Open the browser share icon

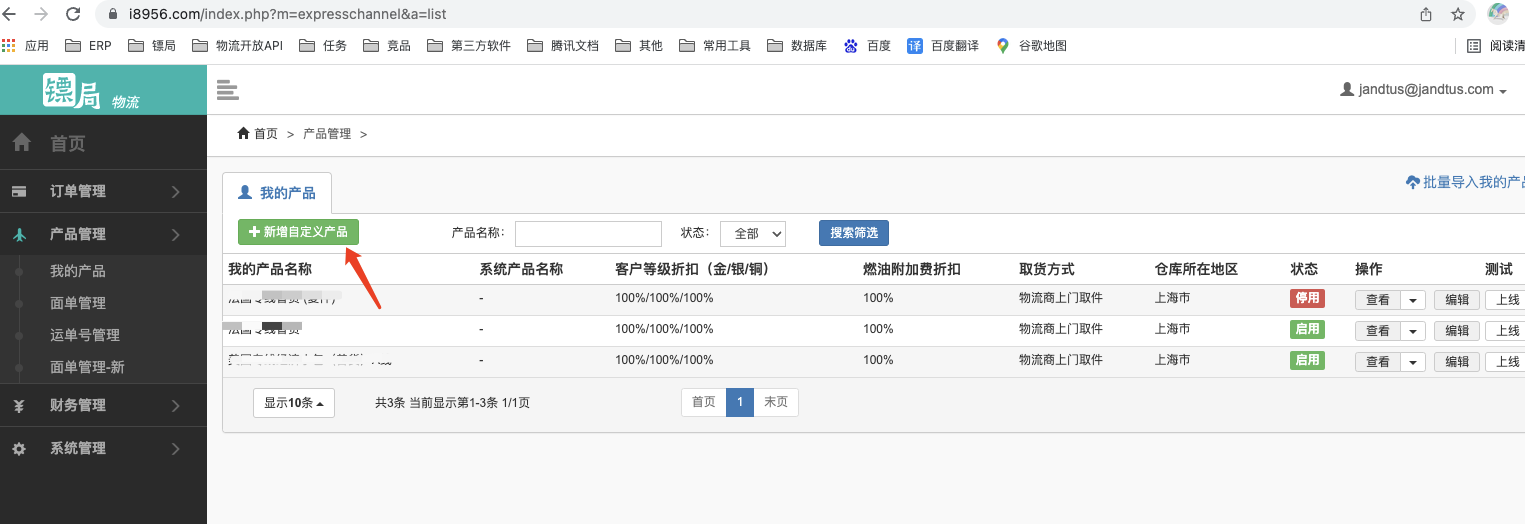point(1426,14)
